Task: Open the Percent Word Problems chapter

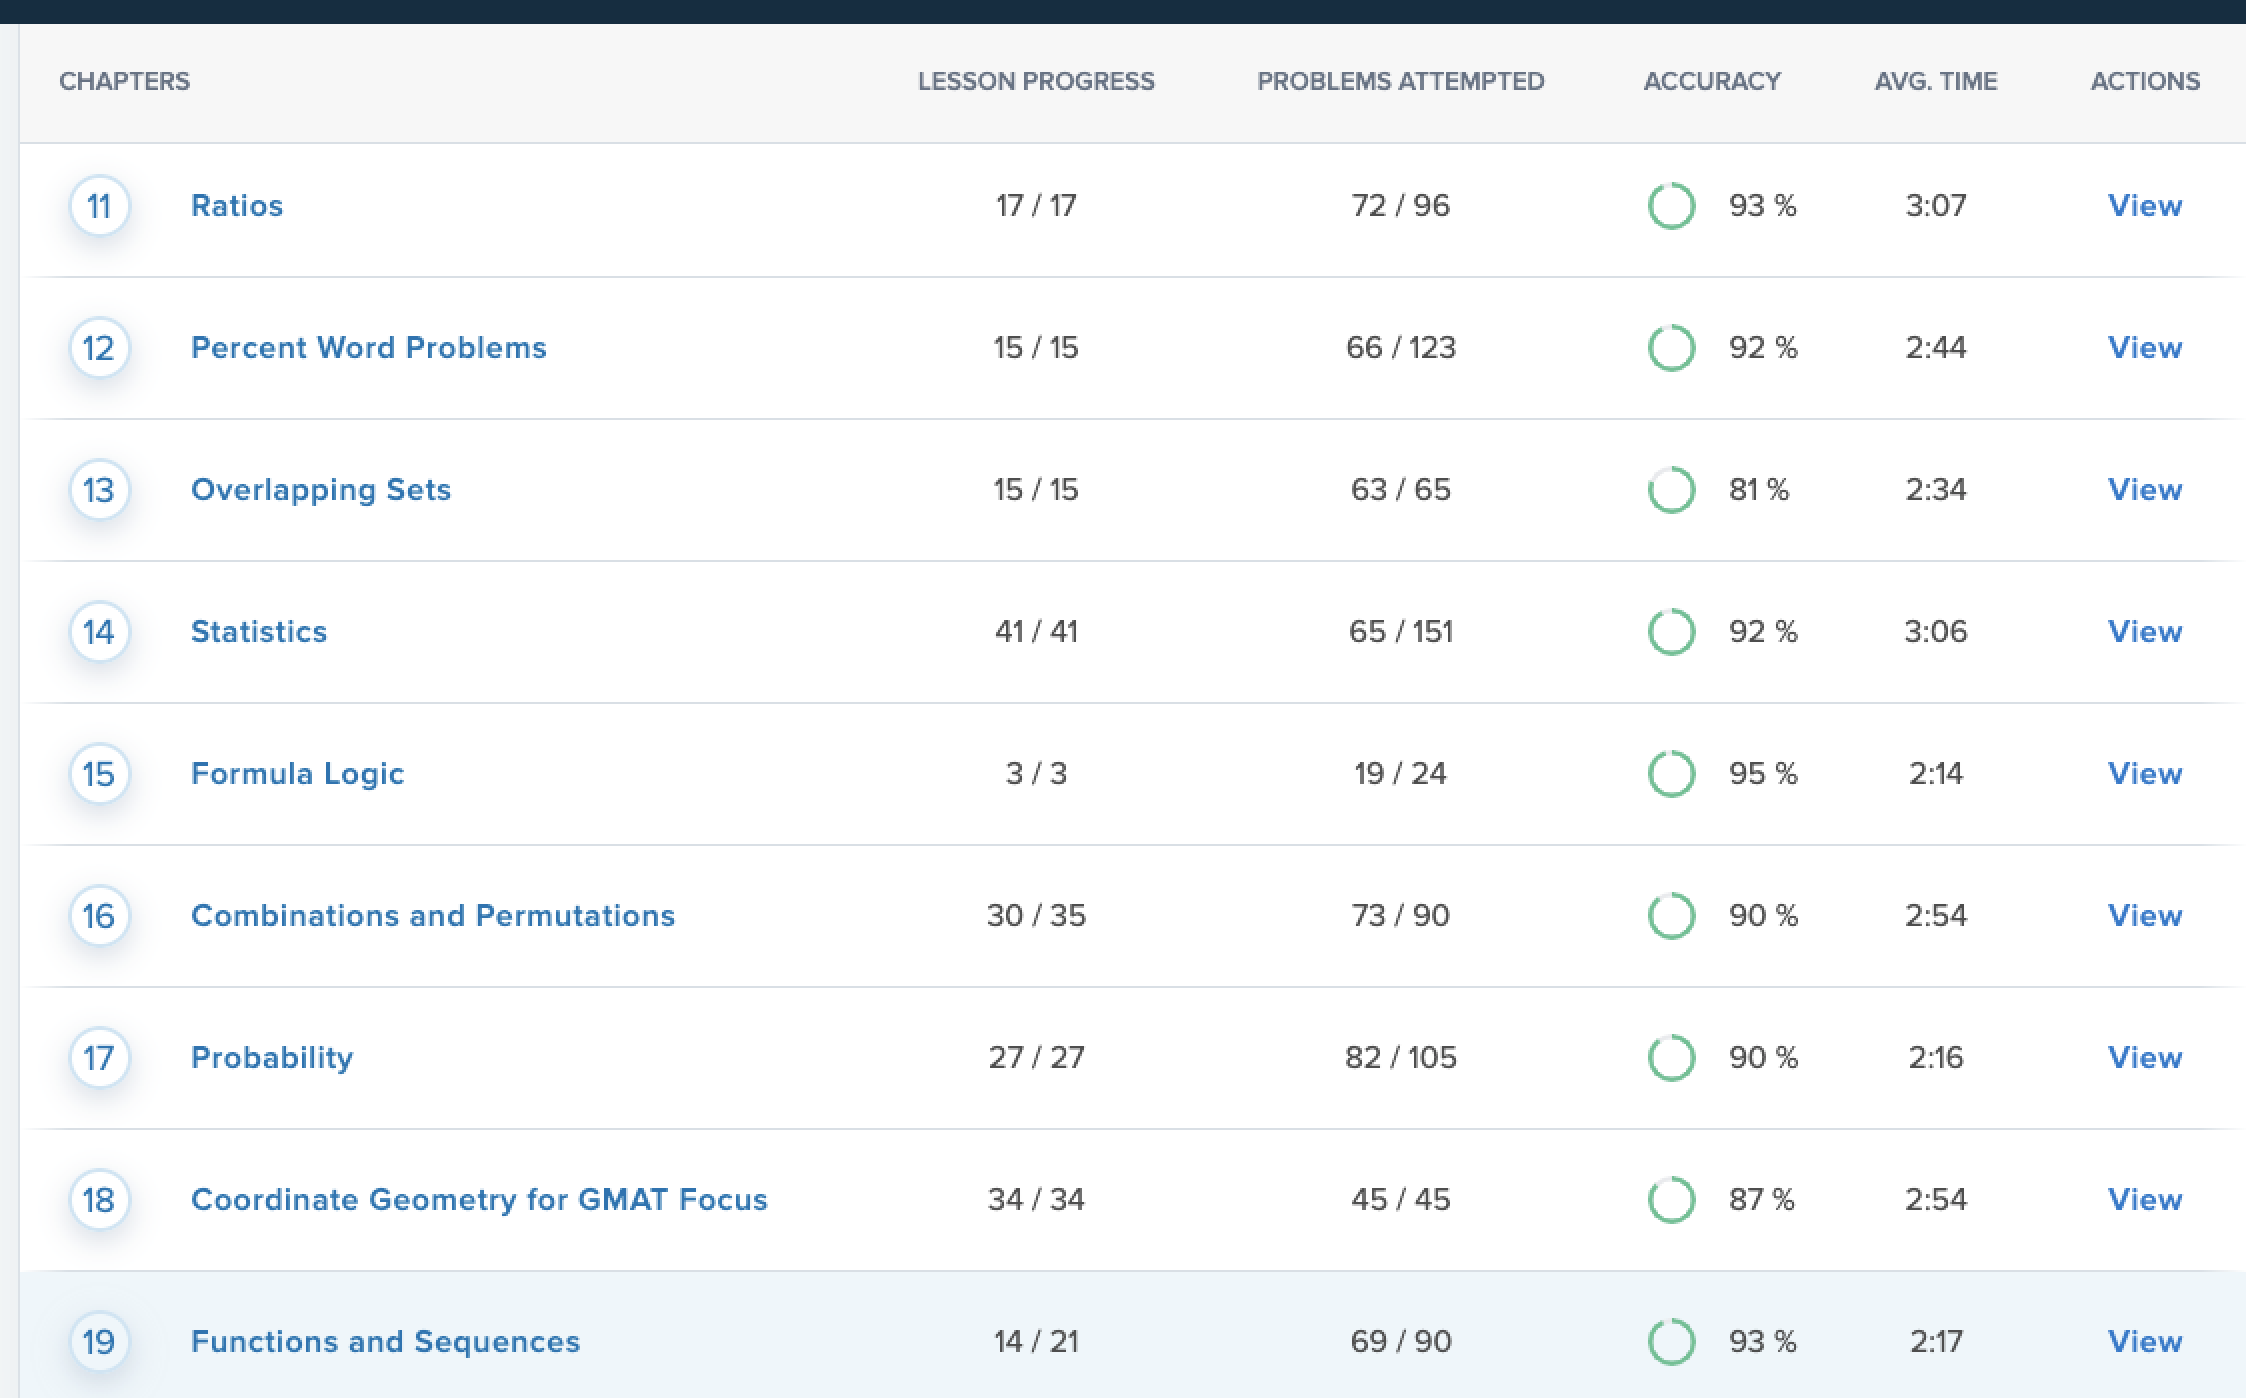Action: 368,348
